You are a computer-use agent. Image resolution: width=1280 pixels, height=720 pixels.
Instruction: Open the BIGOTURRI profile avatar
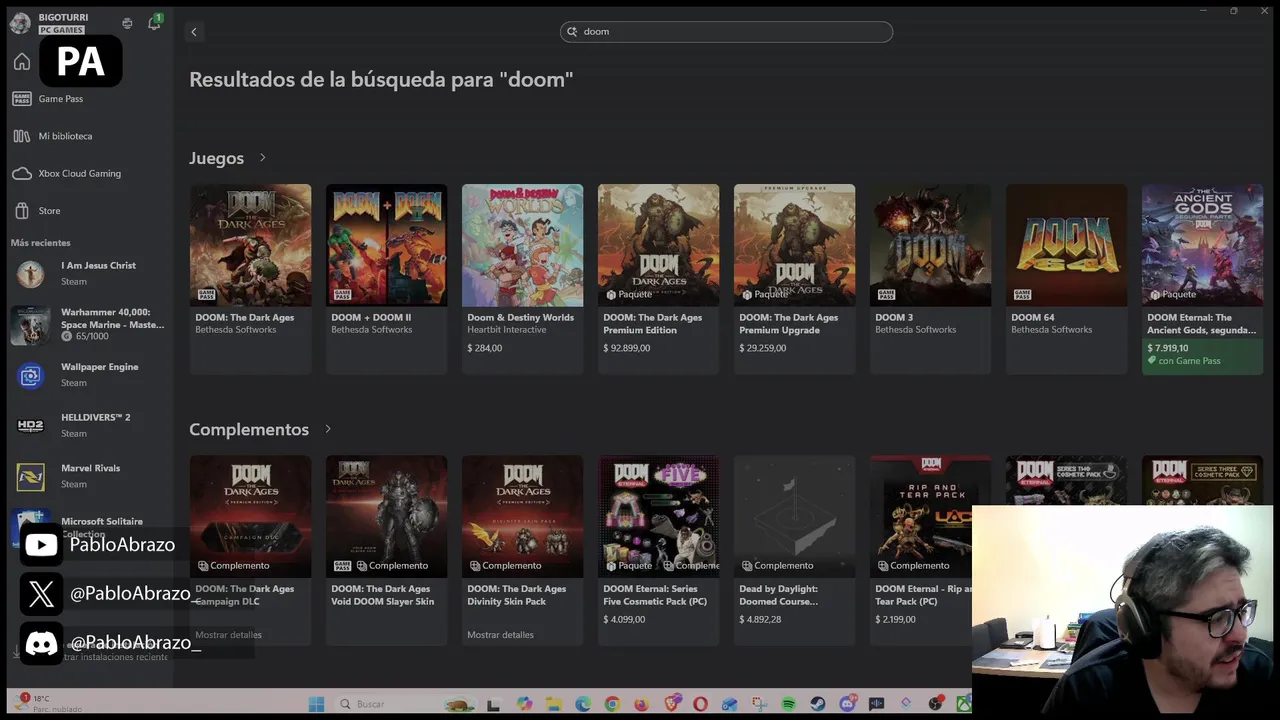(20, 23)
